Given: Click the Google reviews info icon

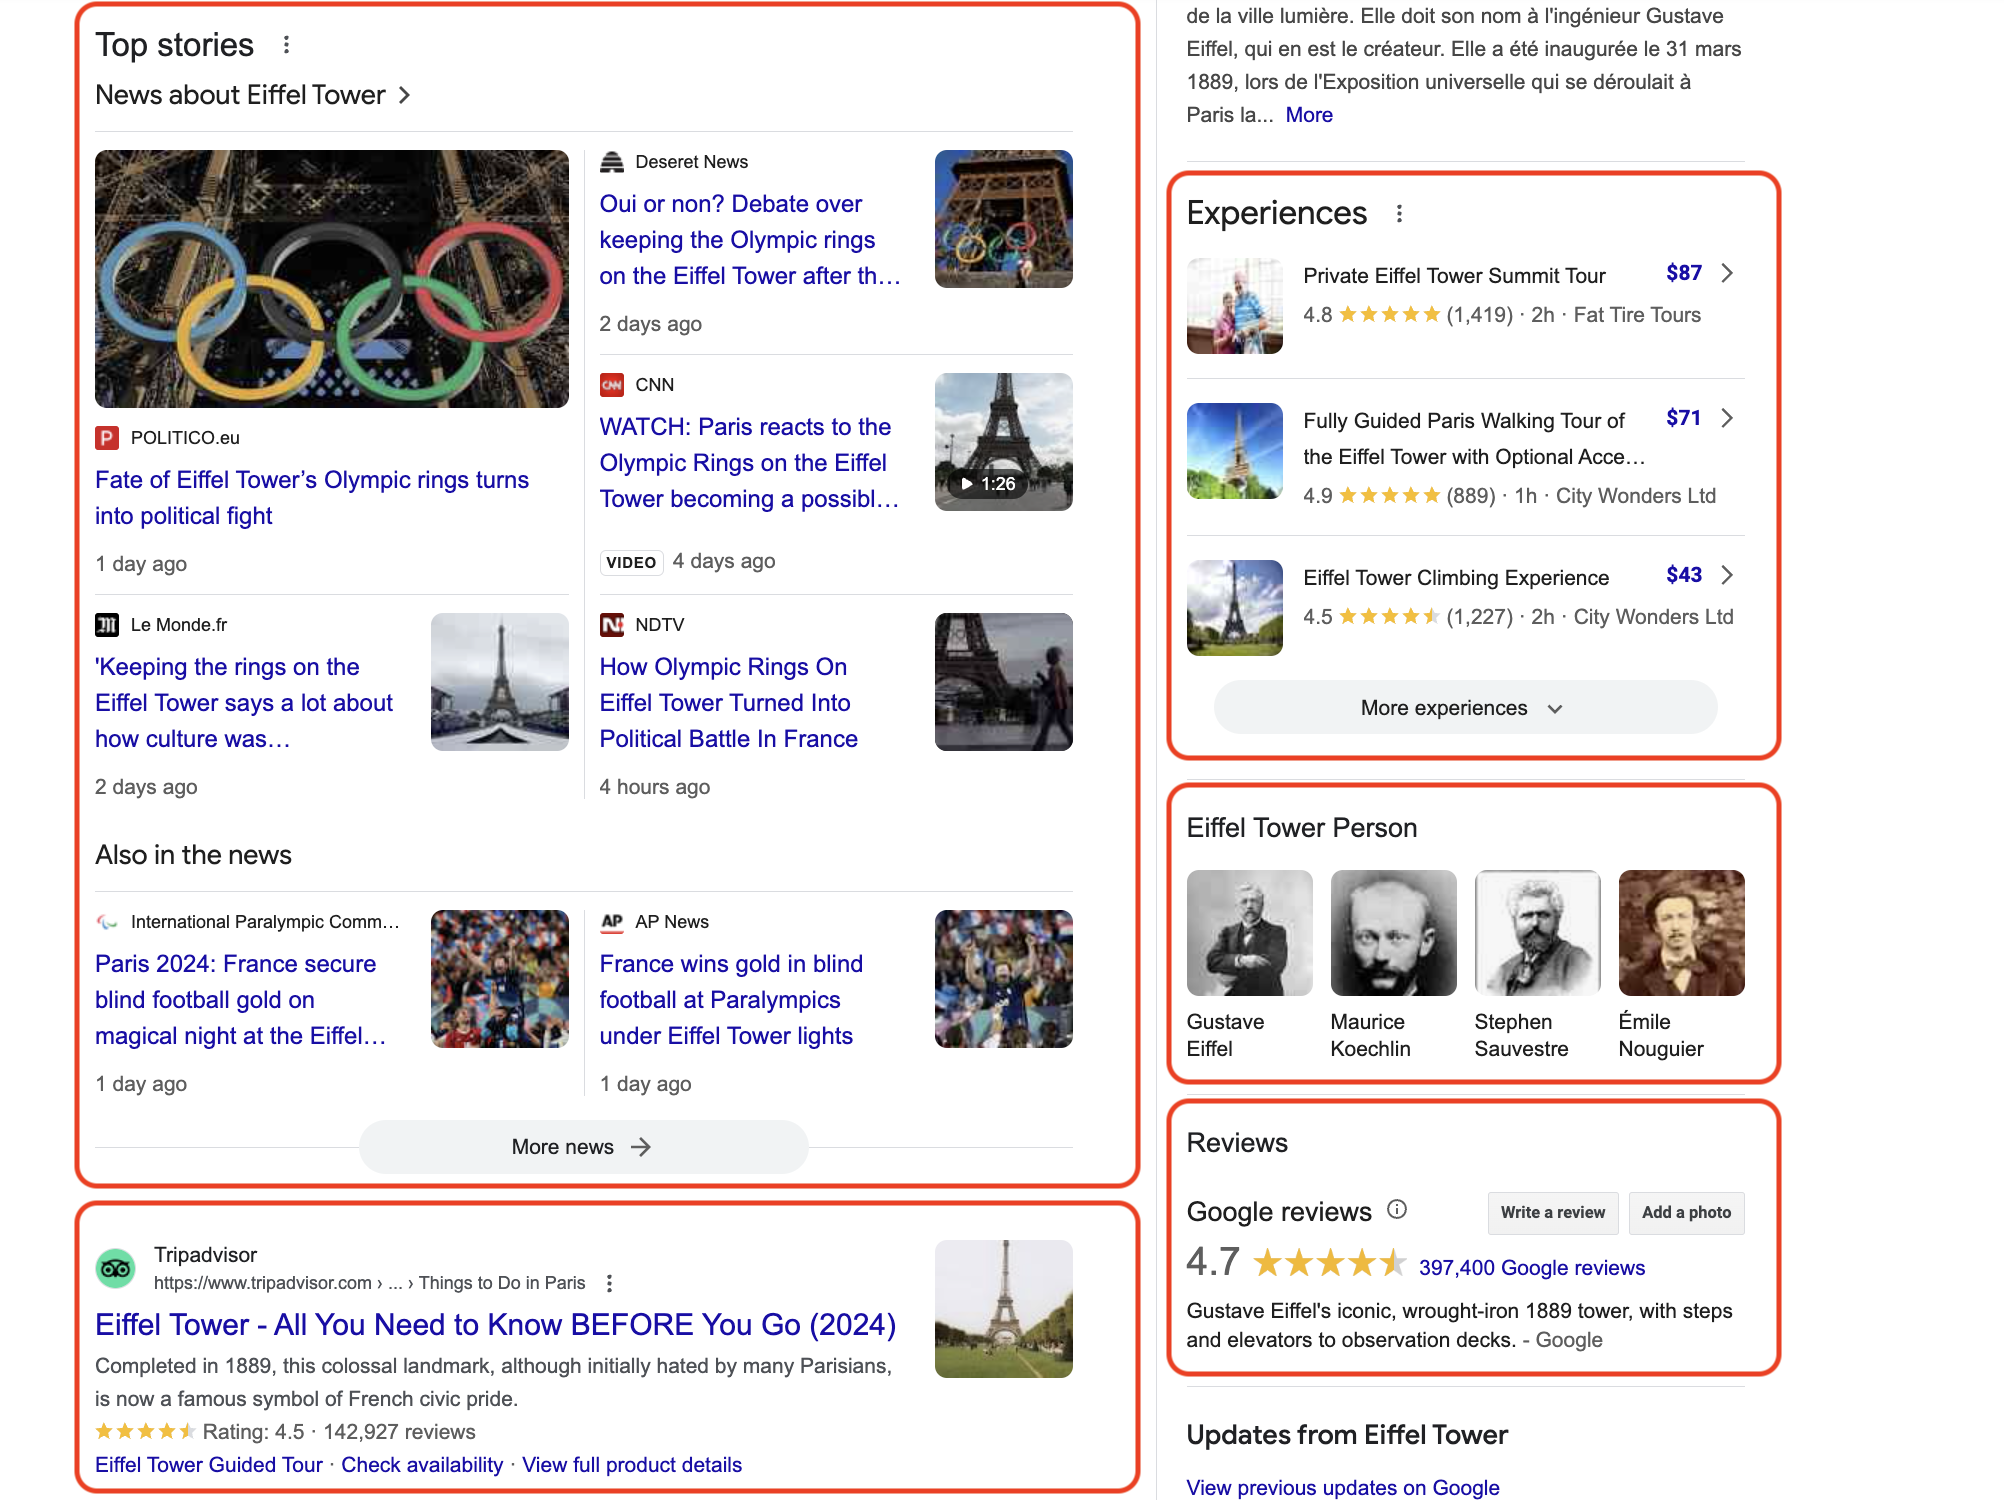Looking at the screenshot, I should pyautogui.click(x=1397, y=1210).
